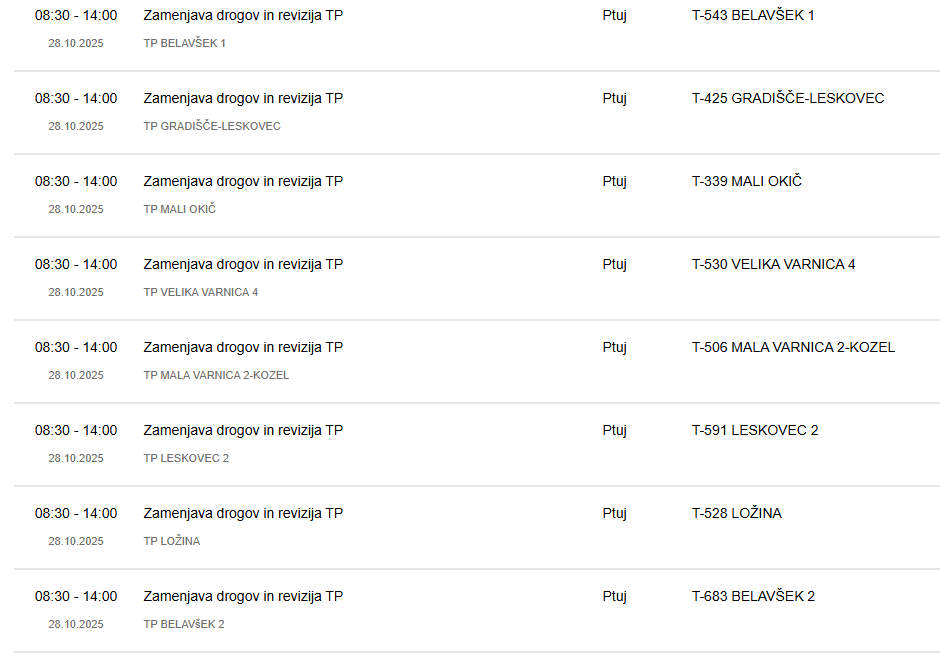Click the small TP LESKOVEC 2 subtitle
The height and width of the screenshot is (664, 940).
tap(186, 458)
